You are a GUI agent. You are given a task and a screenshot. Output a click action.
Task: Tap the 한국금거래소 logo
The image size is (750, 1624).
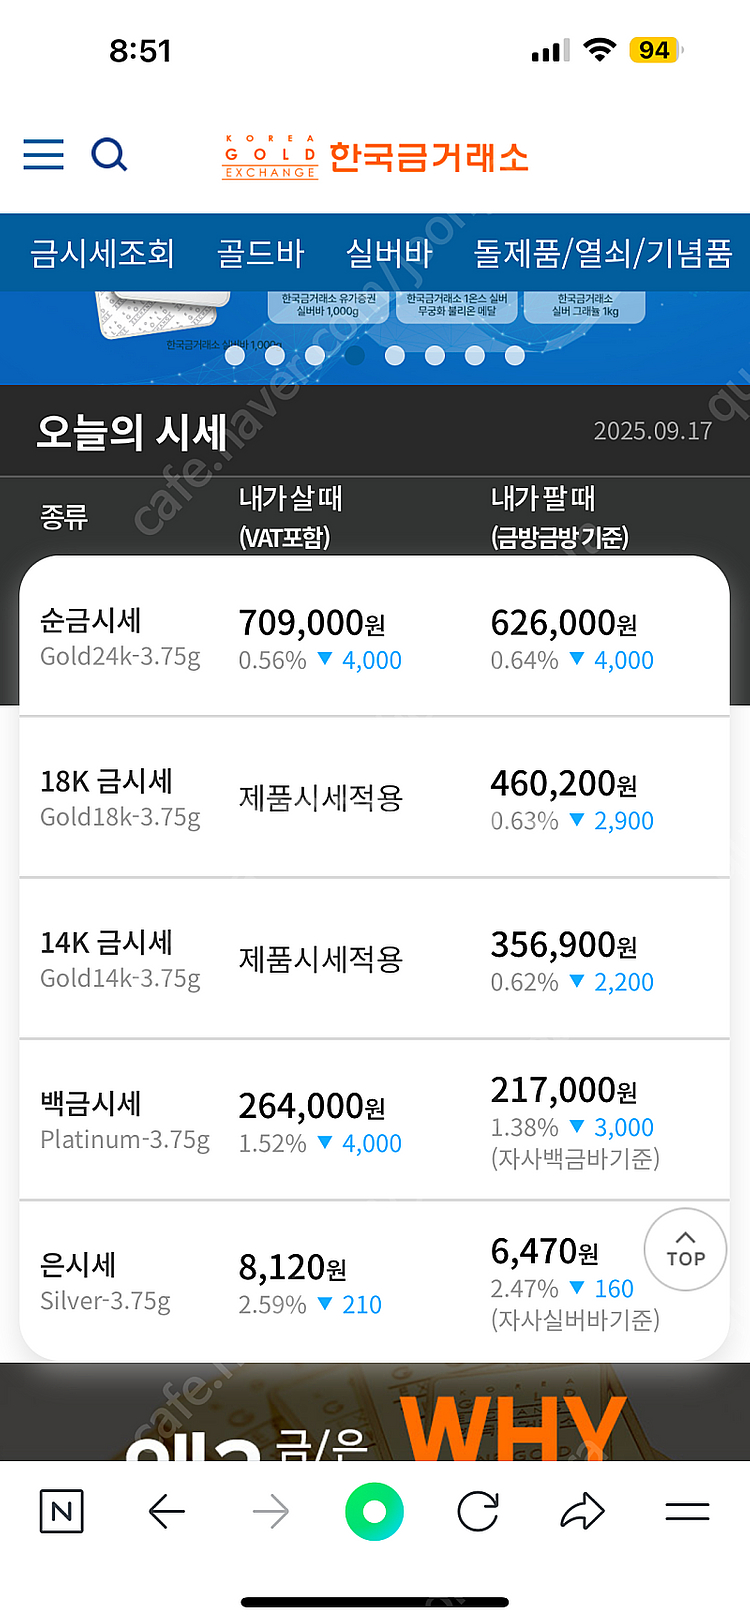pyautogui.click(x=375, y=157)
